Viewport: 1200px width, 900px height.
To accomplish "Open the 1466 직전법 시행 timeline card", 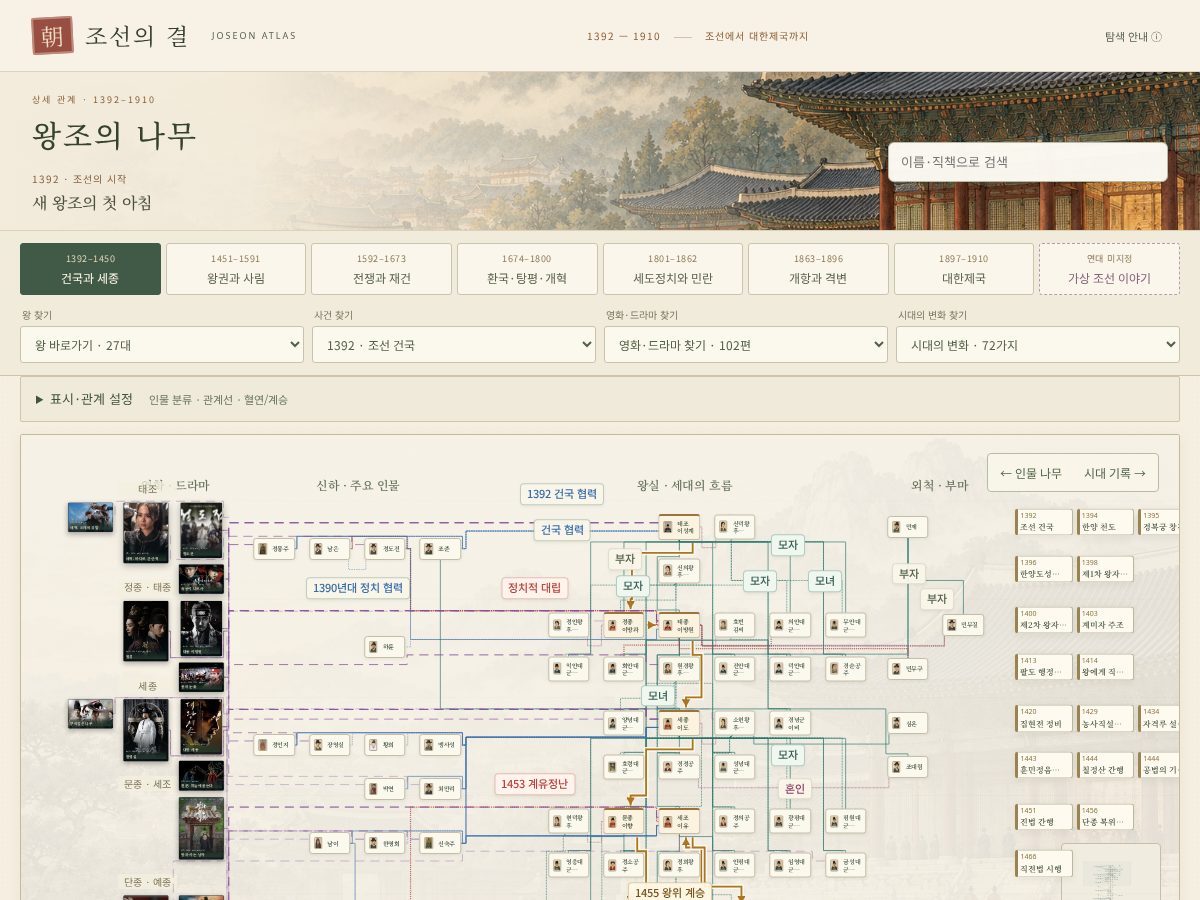I will (1046, 863).
